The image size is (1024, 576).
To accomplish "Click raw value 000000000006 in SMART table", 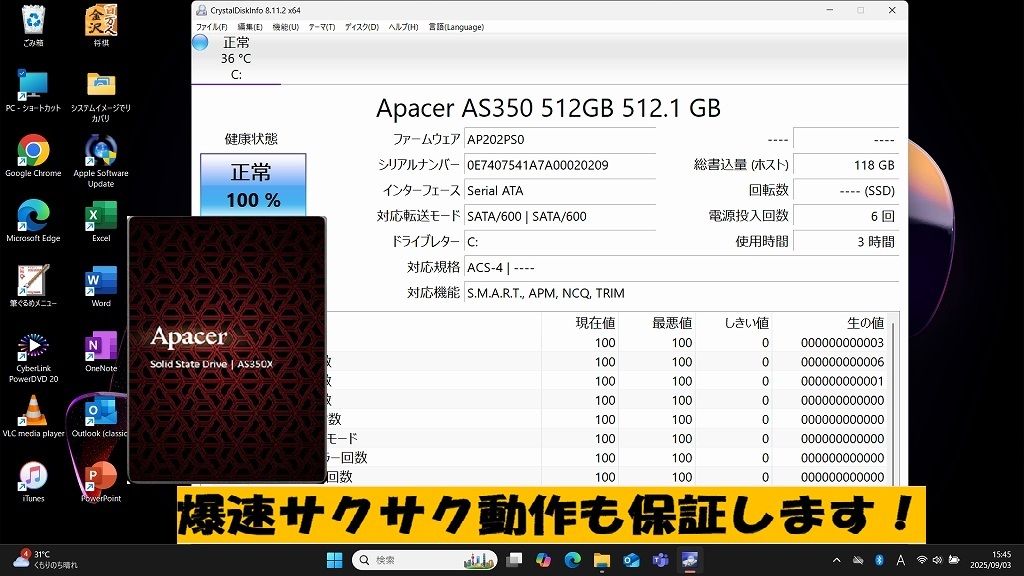I will tap(842, 362).
